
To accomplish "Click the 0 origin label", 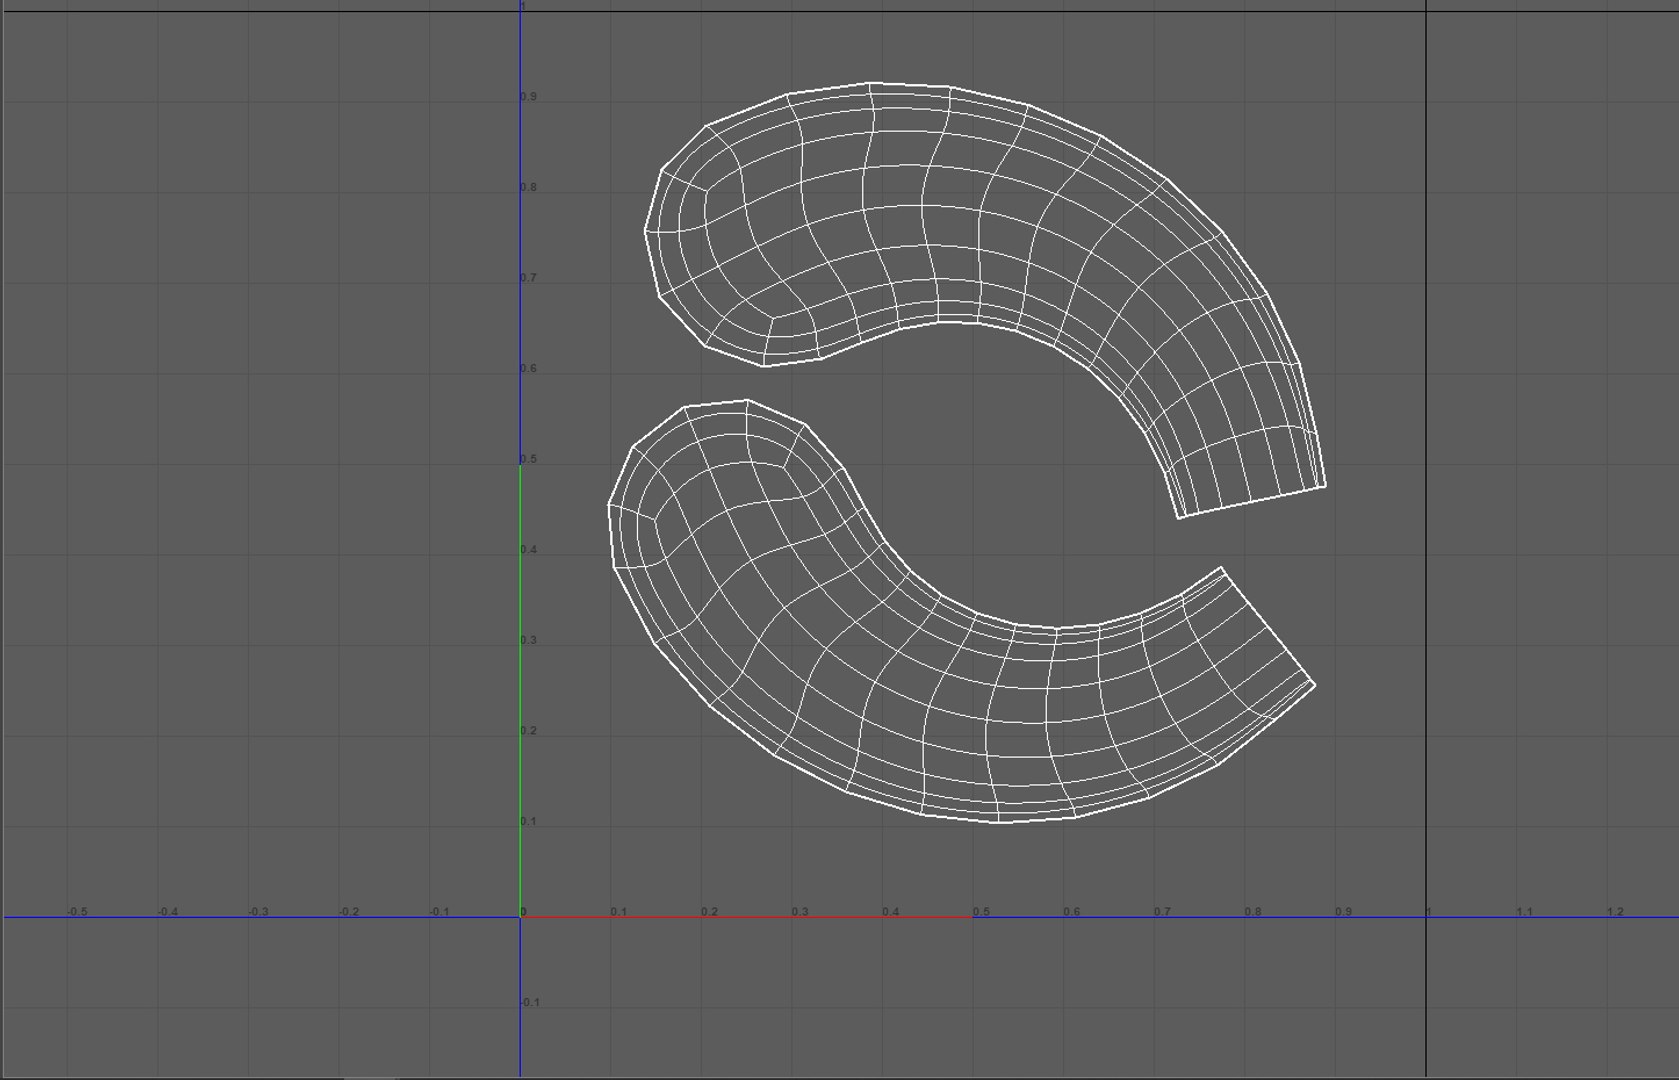I will pyautogui.click(x=524, y=912).
